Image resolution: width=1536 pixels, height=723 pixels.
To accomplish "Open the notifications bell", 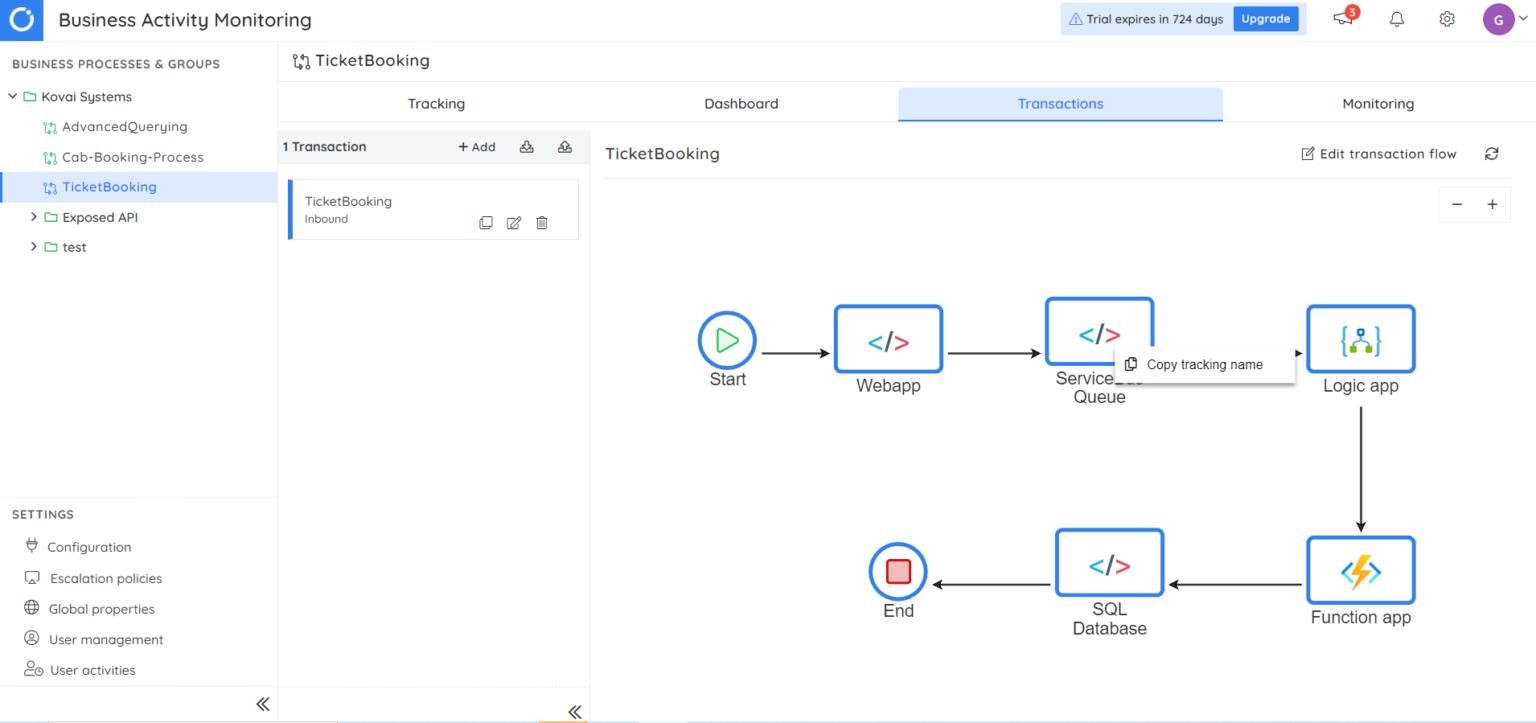I will (1396, 19).
